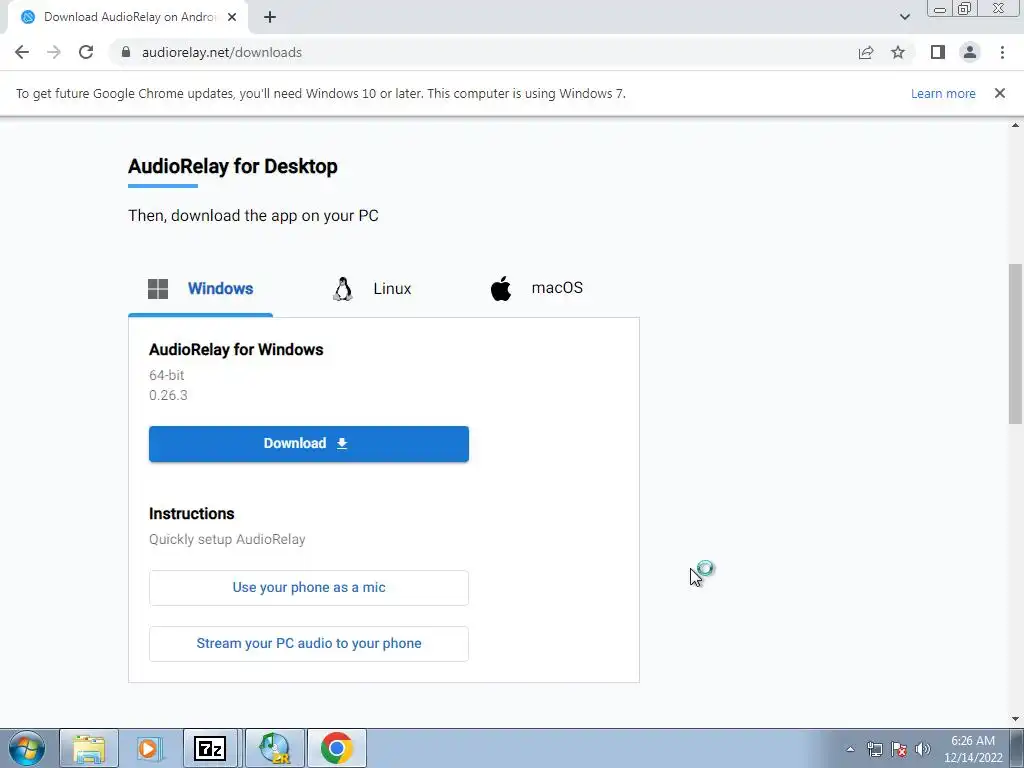Click the network tray icon
The image size is (1024, 768).
pos(874,749)
